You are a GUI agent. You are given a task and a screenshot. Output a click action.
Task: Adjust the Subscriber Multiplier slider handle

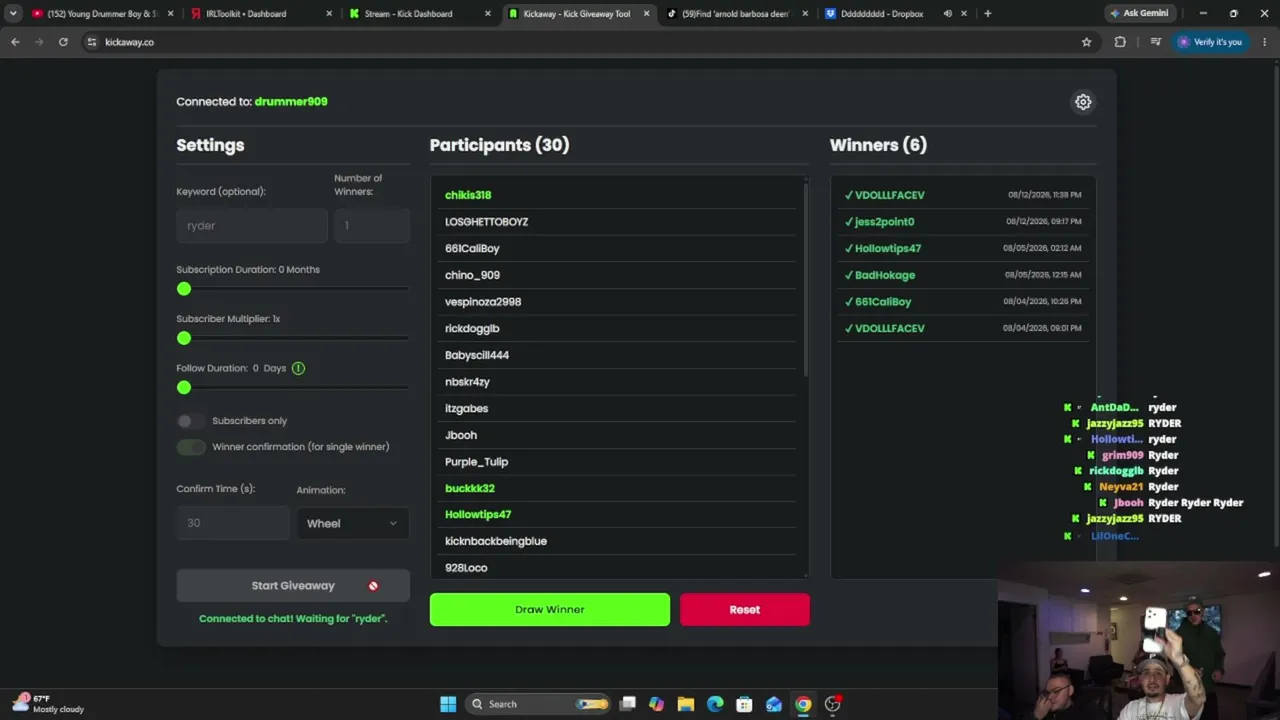pos(184,338)
